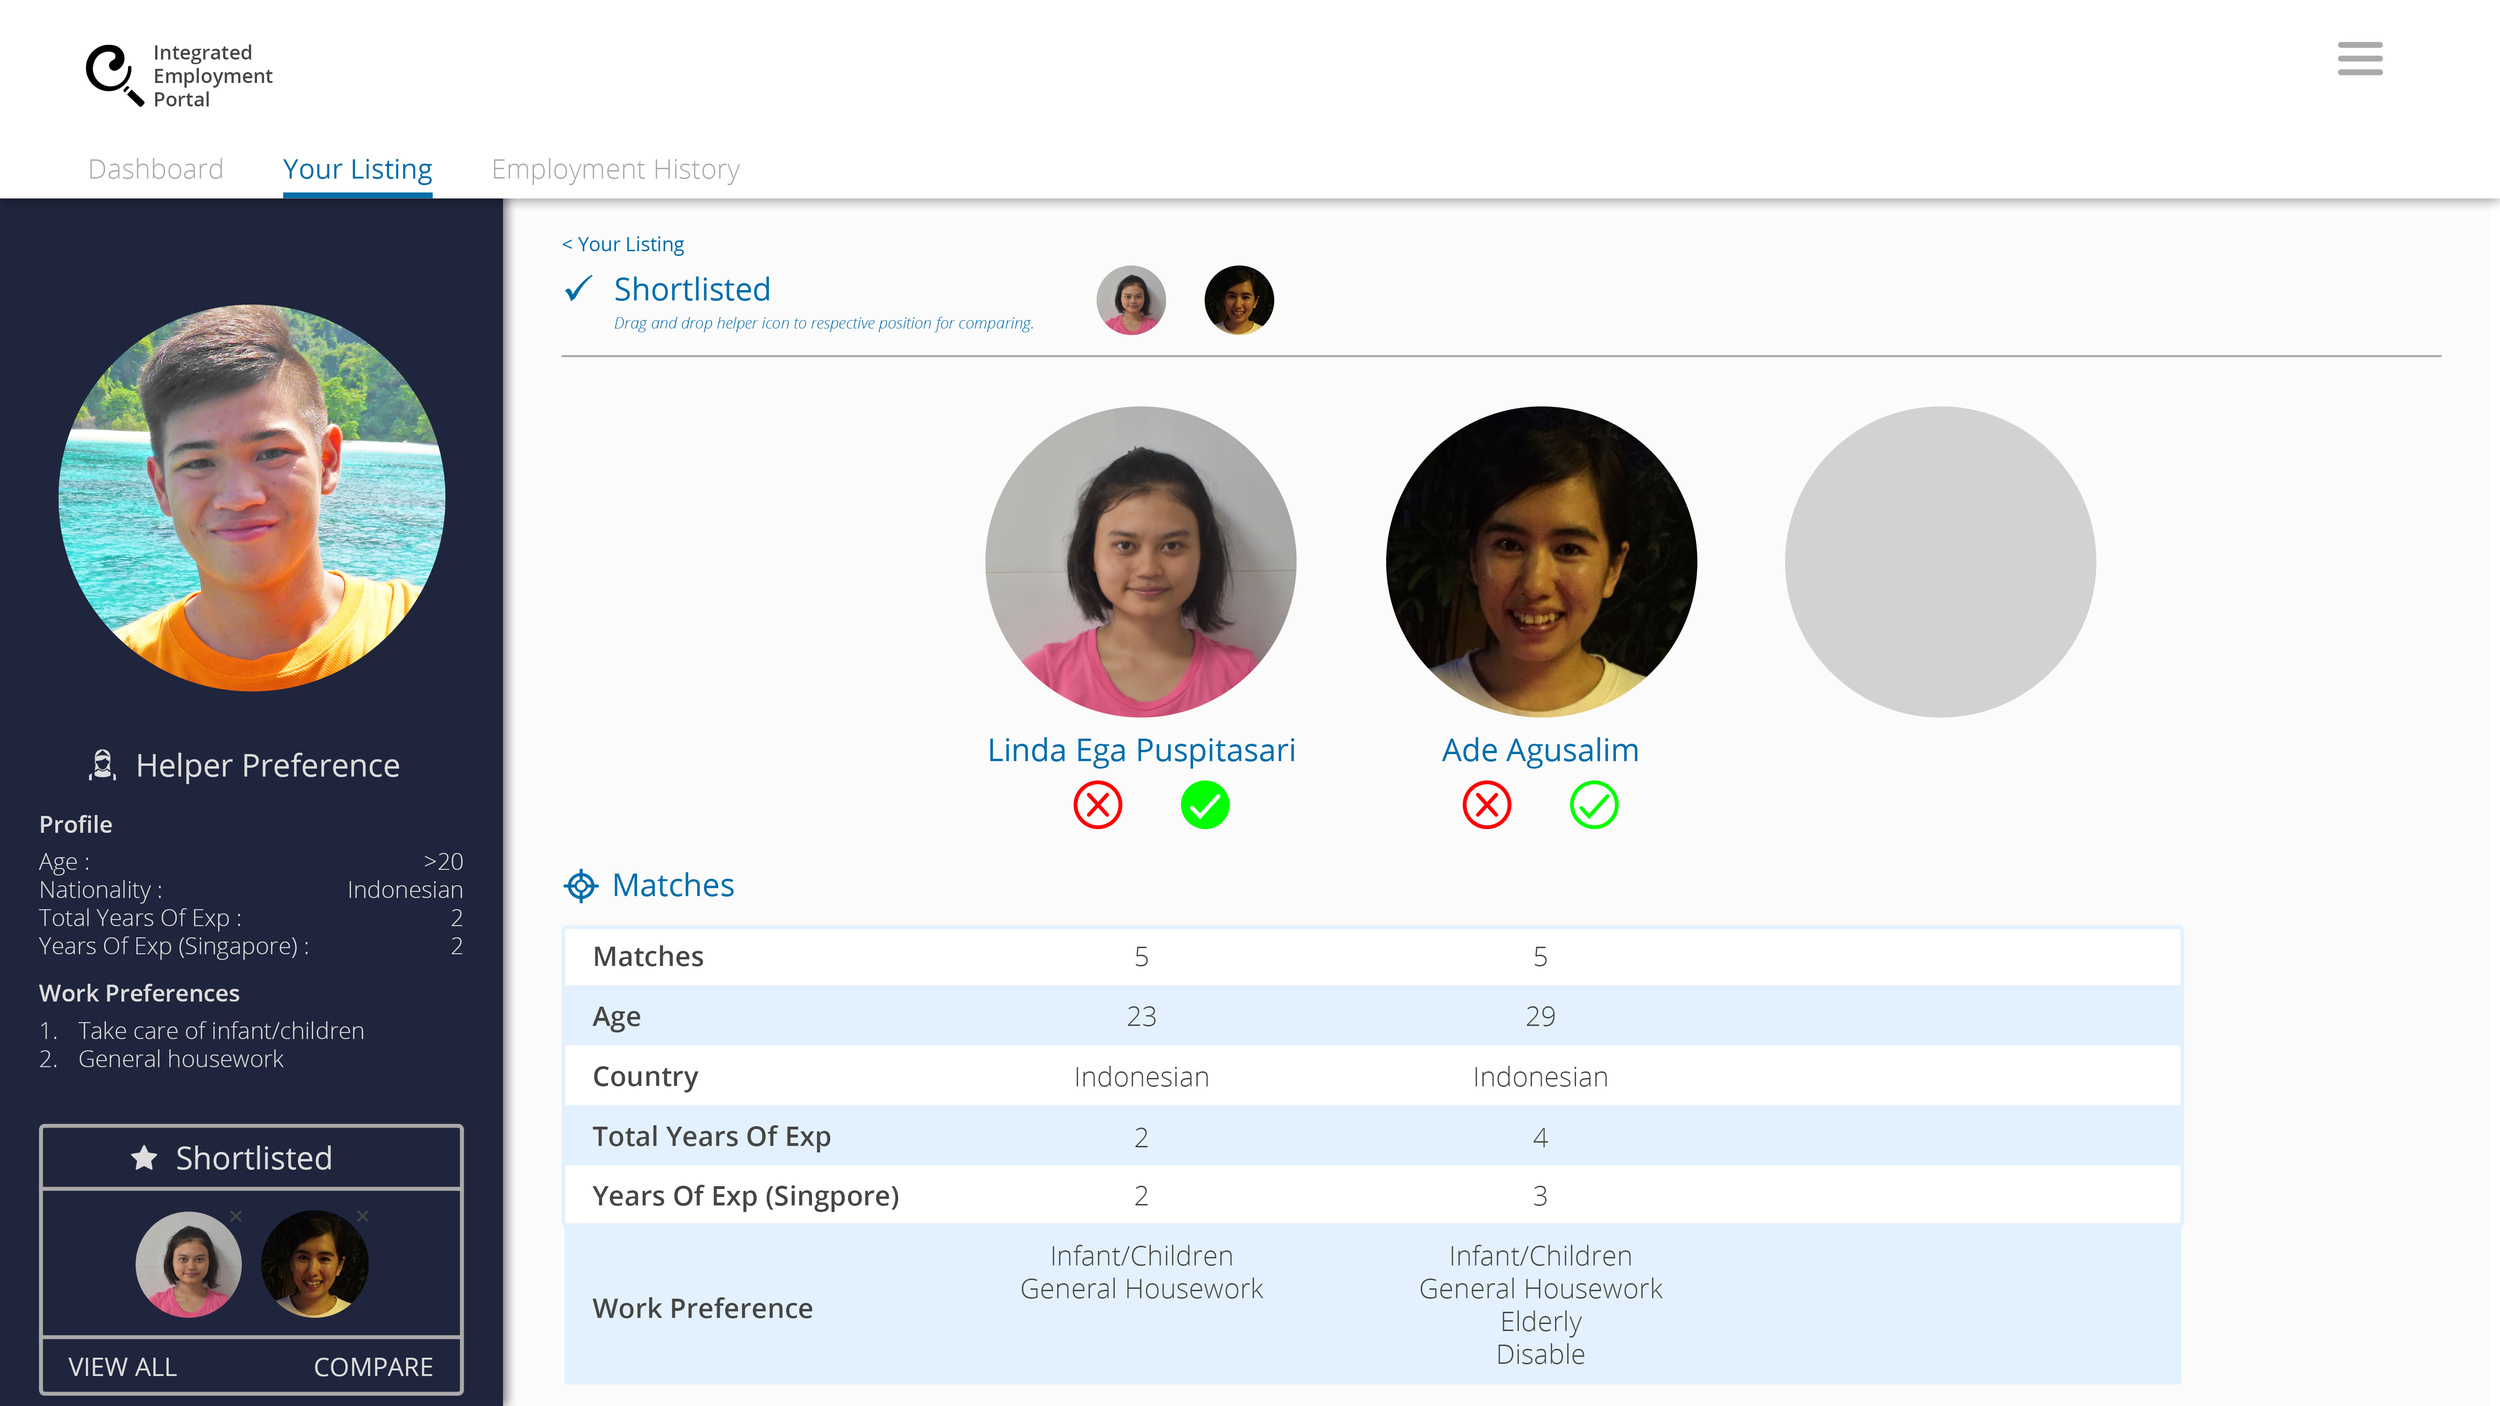The image size is (2500, 1406).
Task: Select Linda's small thumbnail in Shortlisted header
Action: [x=1131, y=300]
